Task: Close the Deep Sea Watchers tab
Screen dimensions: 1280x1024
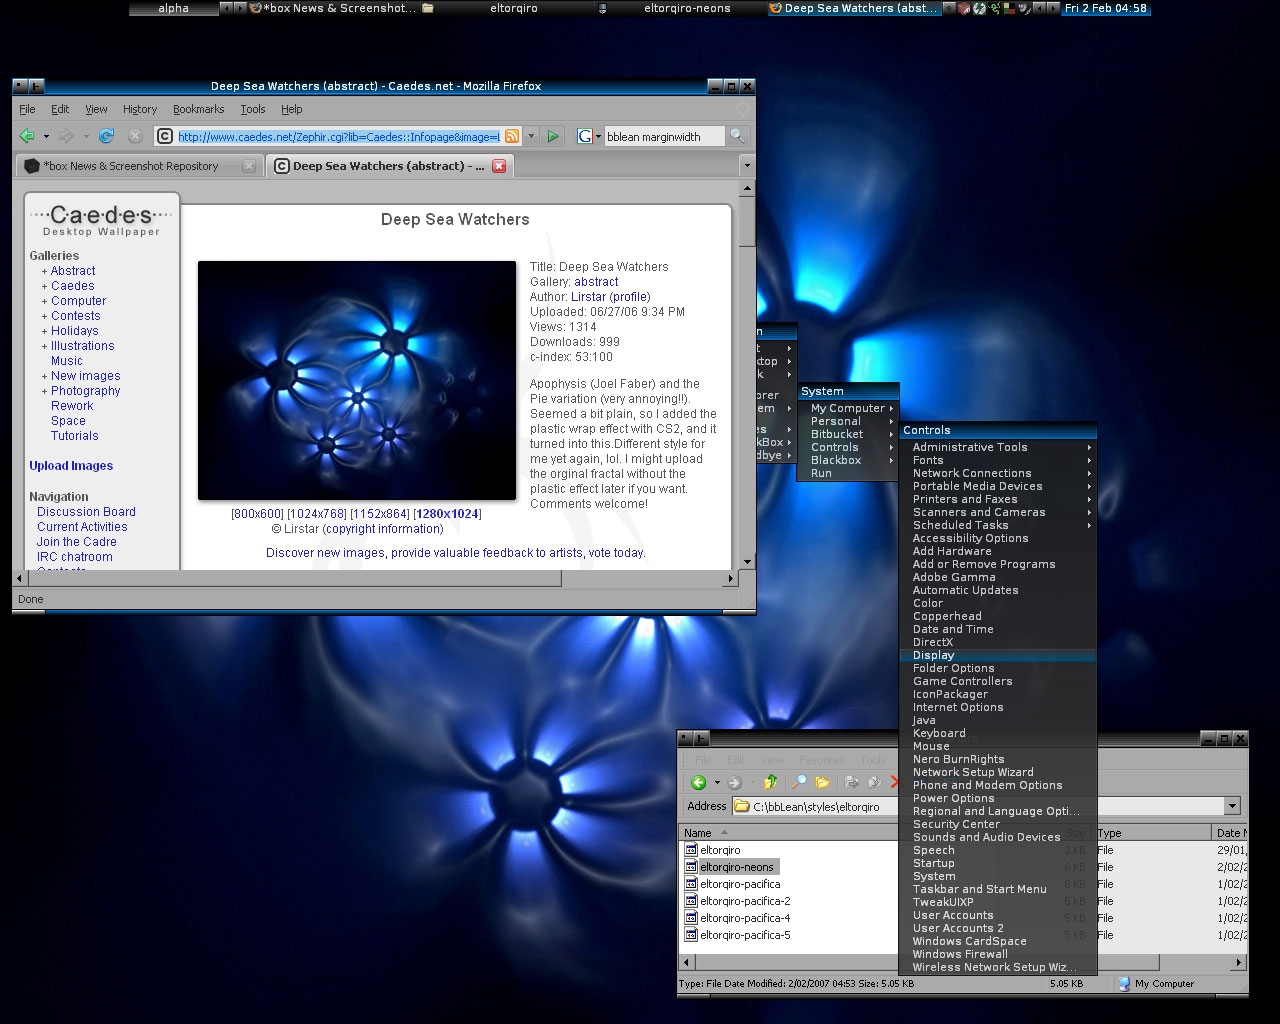Action: (x=499, y=166)
